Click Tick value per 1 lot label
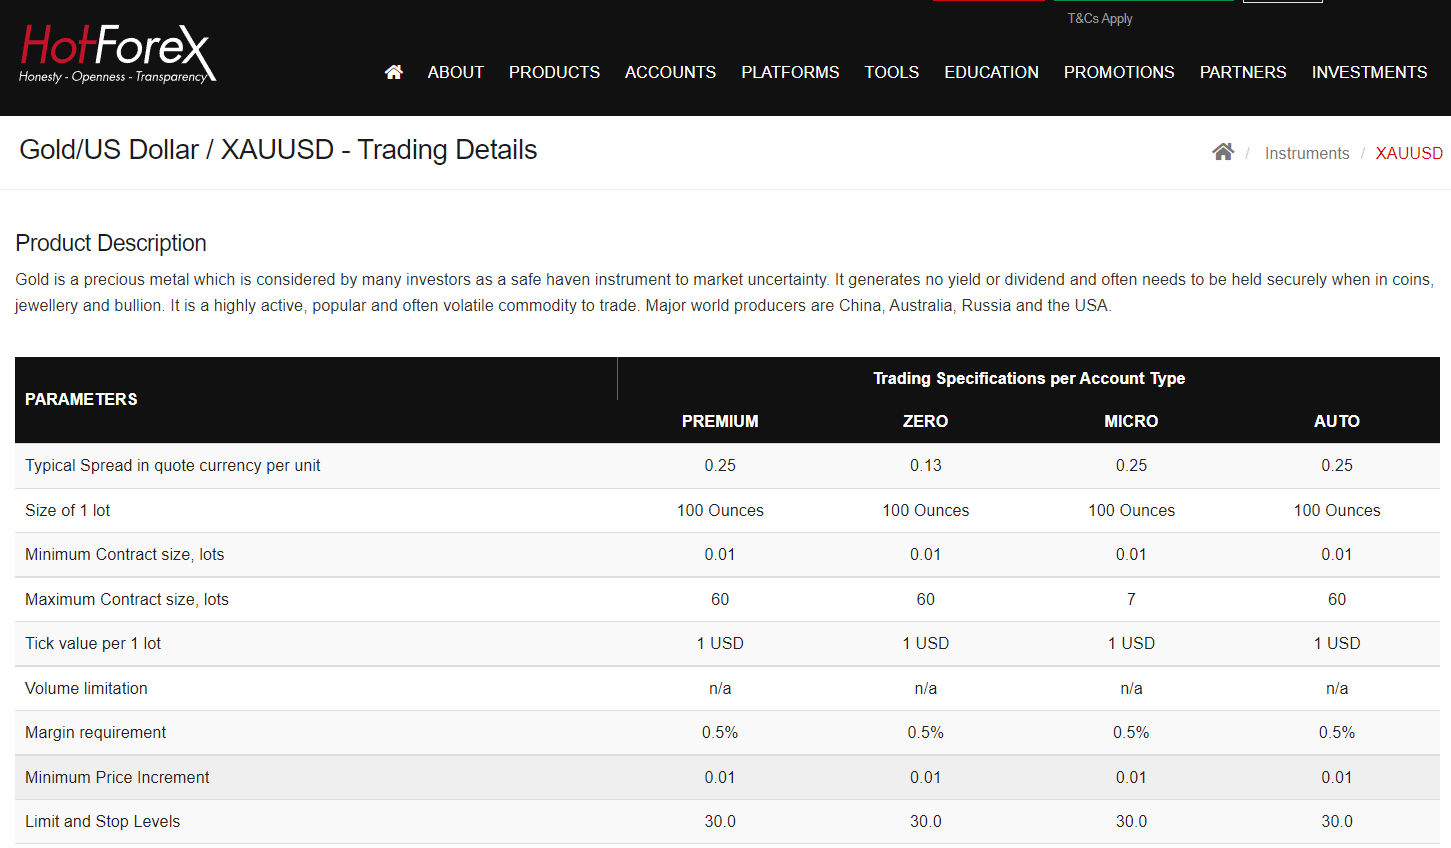Screen dimensions: 1451x848 click(x=93, y=643)
